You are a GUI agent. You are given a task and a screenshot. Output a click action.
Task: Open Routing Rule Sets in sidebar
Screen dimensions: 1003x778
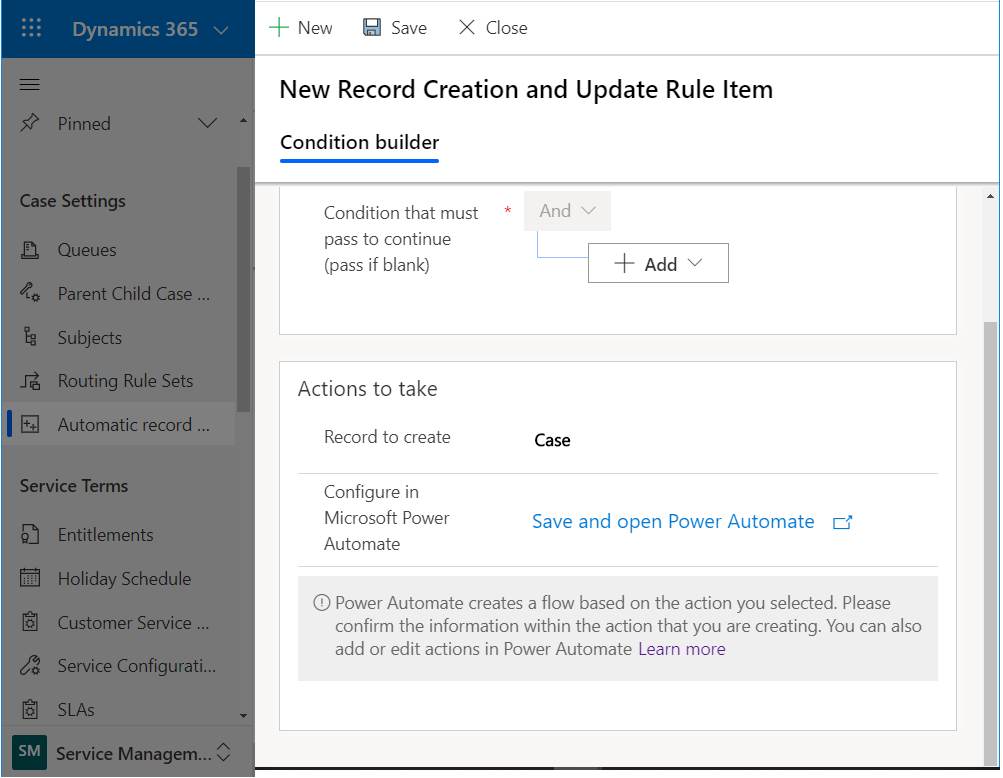125,381
